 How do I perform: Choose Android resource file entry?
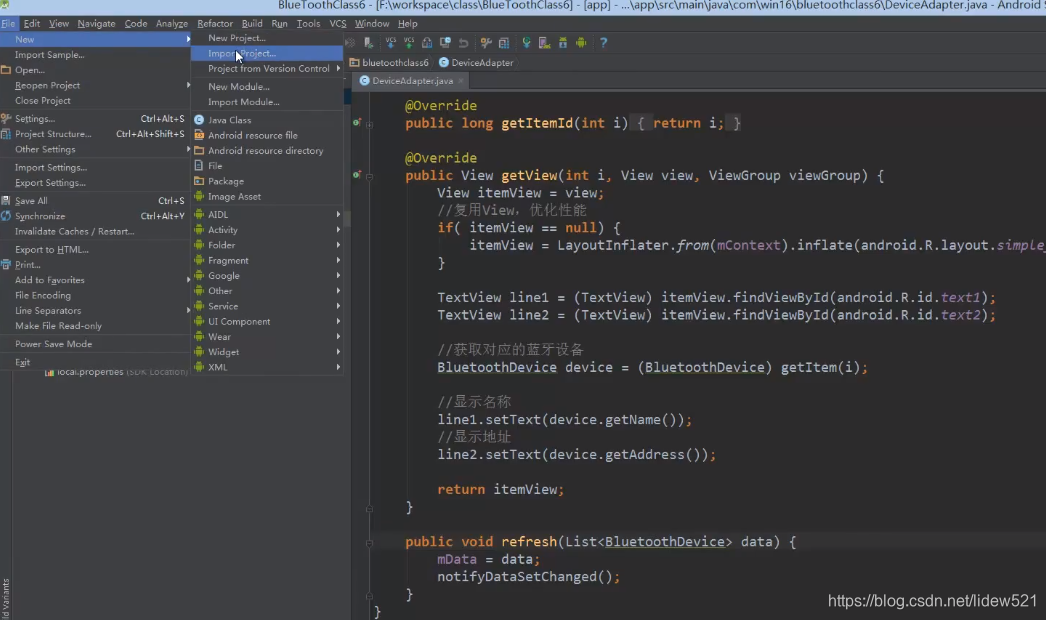tap(267, 135)
